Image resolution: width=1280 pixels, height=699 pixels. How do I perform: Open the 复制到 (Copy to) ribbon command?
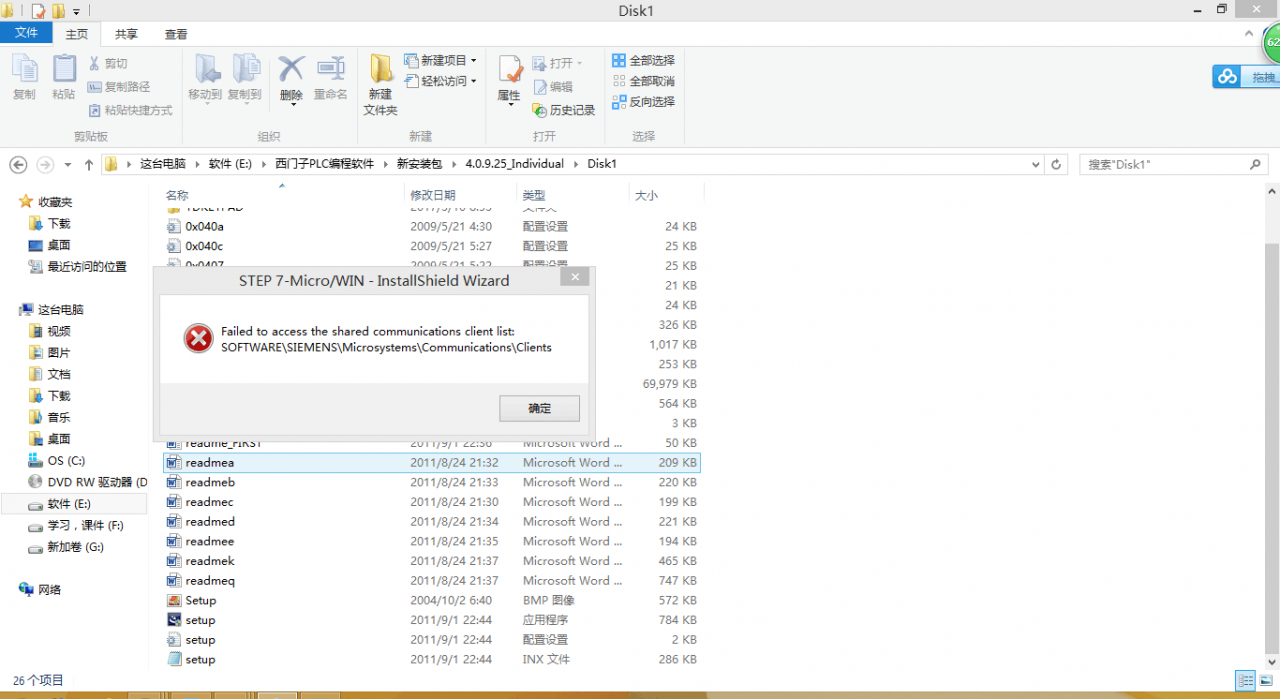coord(244,78)
